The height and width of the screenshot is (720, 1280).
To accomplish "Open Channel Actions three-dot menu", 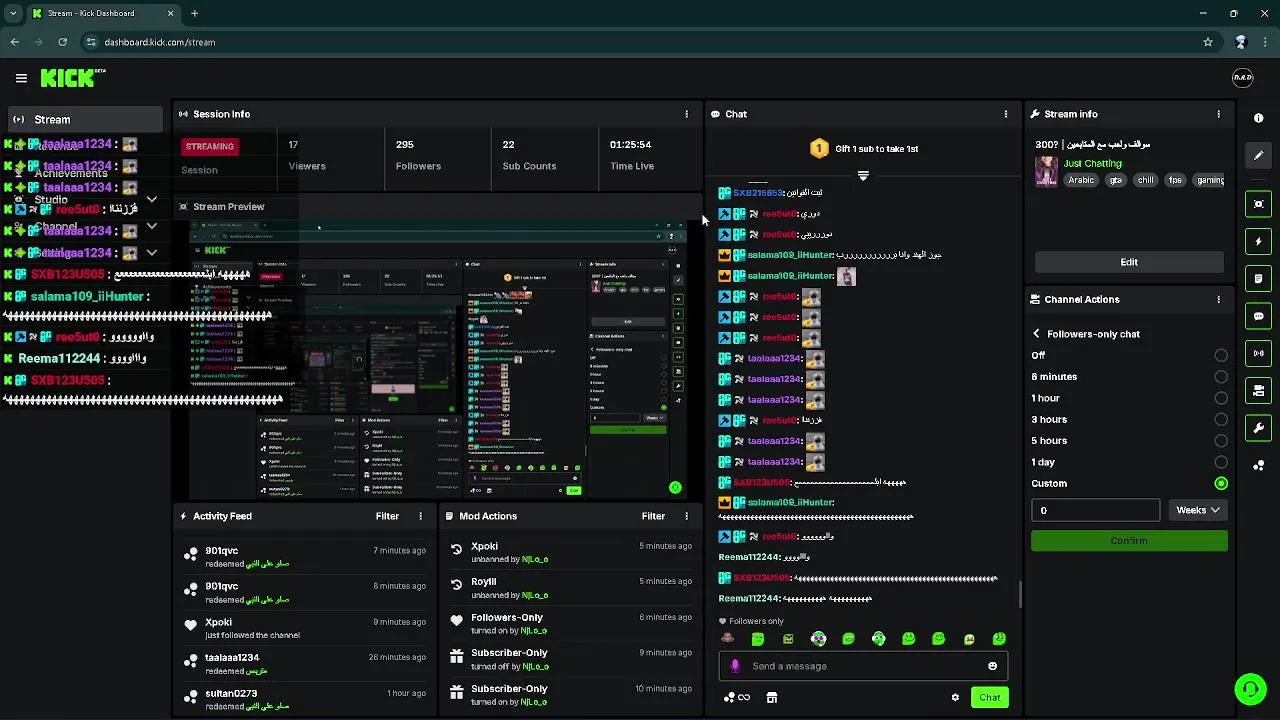I will (x=1218, y=299).
